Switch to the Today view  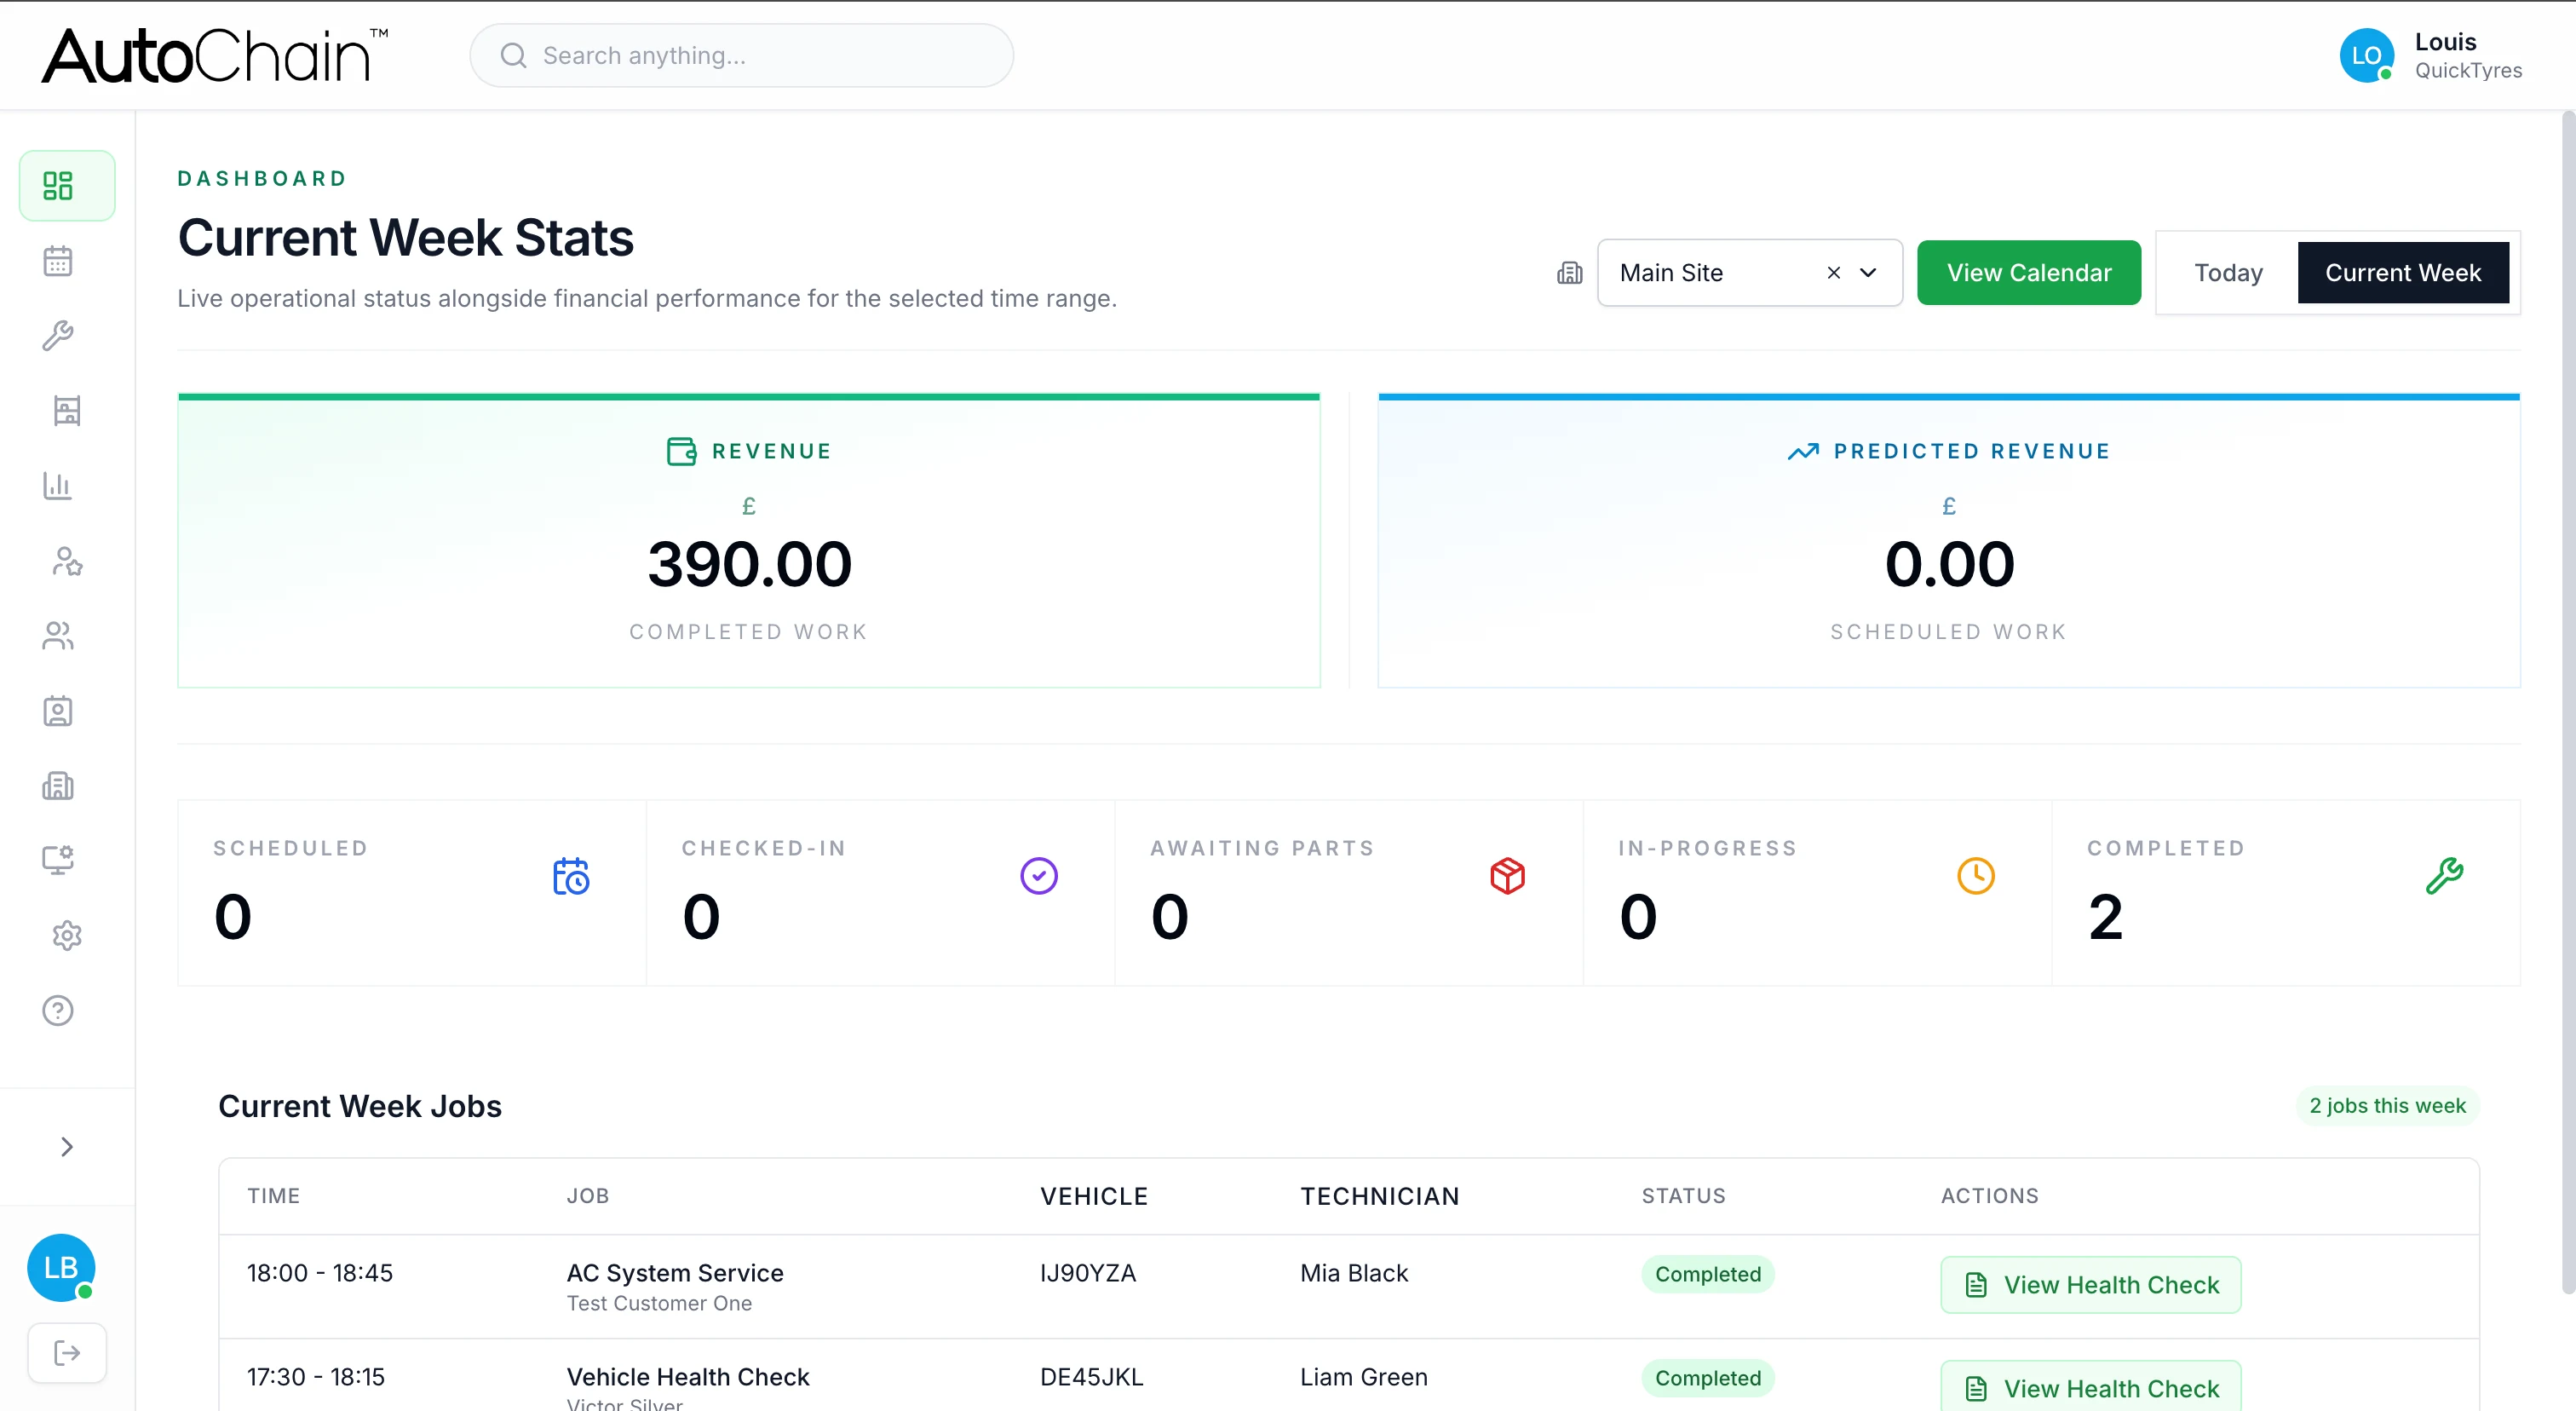(2227, 272)
